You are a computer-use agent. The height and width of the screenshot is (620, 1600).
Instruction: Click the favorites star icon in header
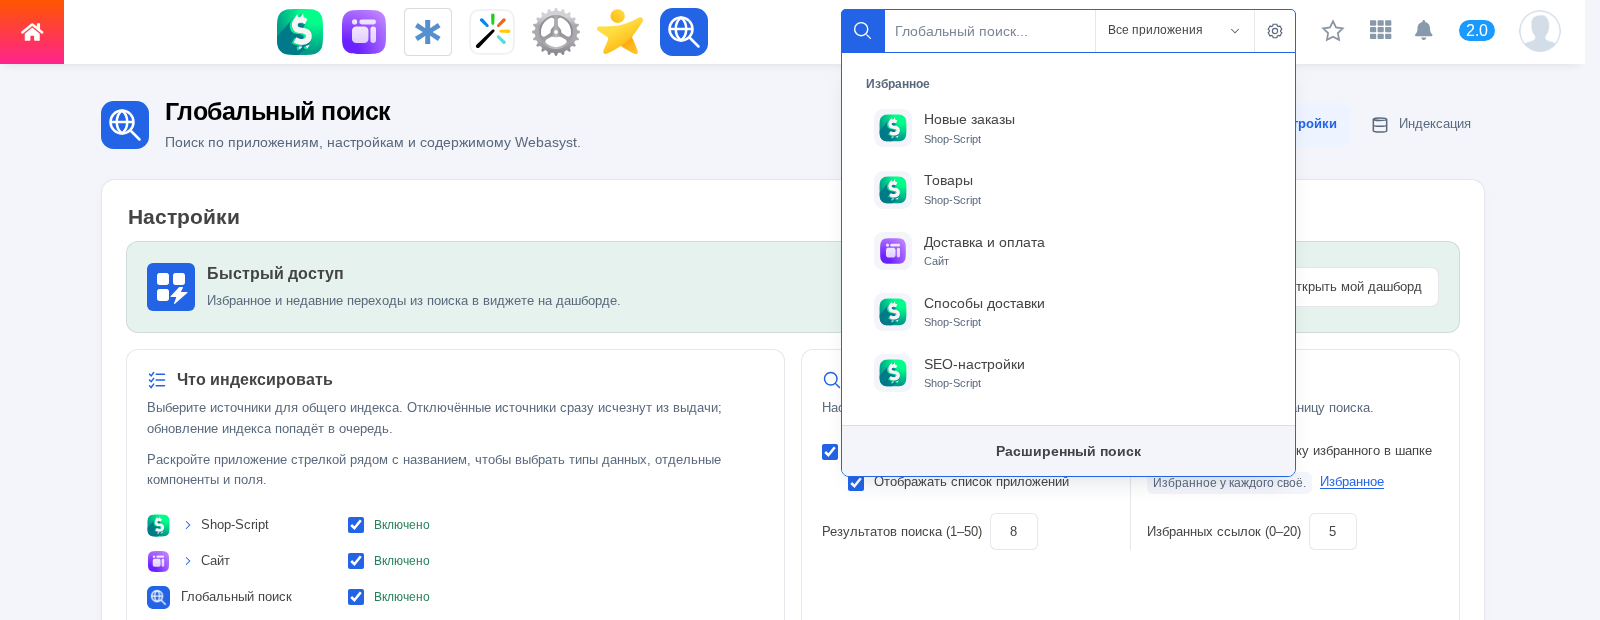click(x=1333, y=31)
